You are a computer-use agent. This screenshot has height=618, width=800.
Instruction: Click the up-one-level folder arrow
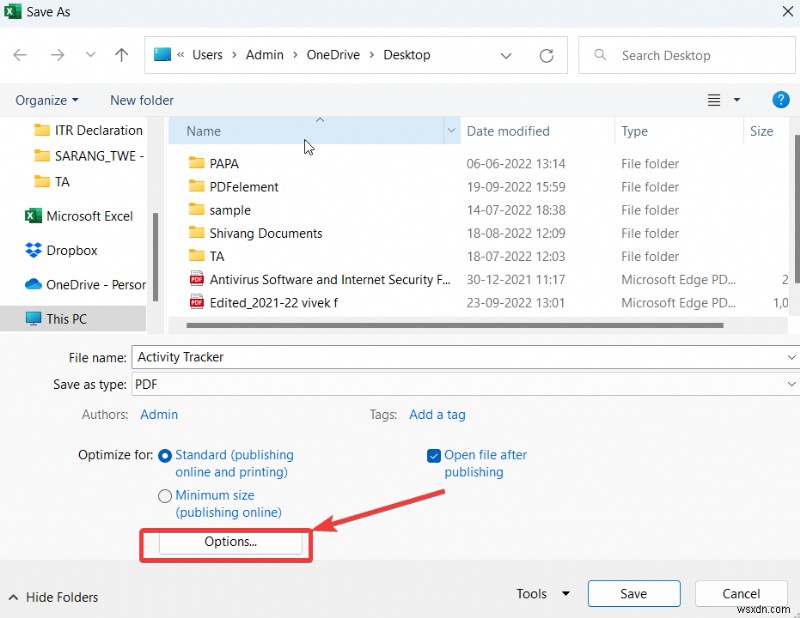point(121,55)
